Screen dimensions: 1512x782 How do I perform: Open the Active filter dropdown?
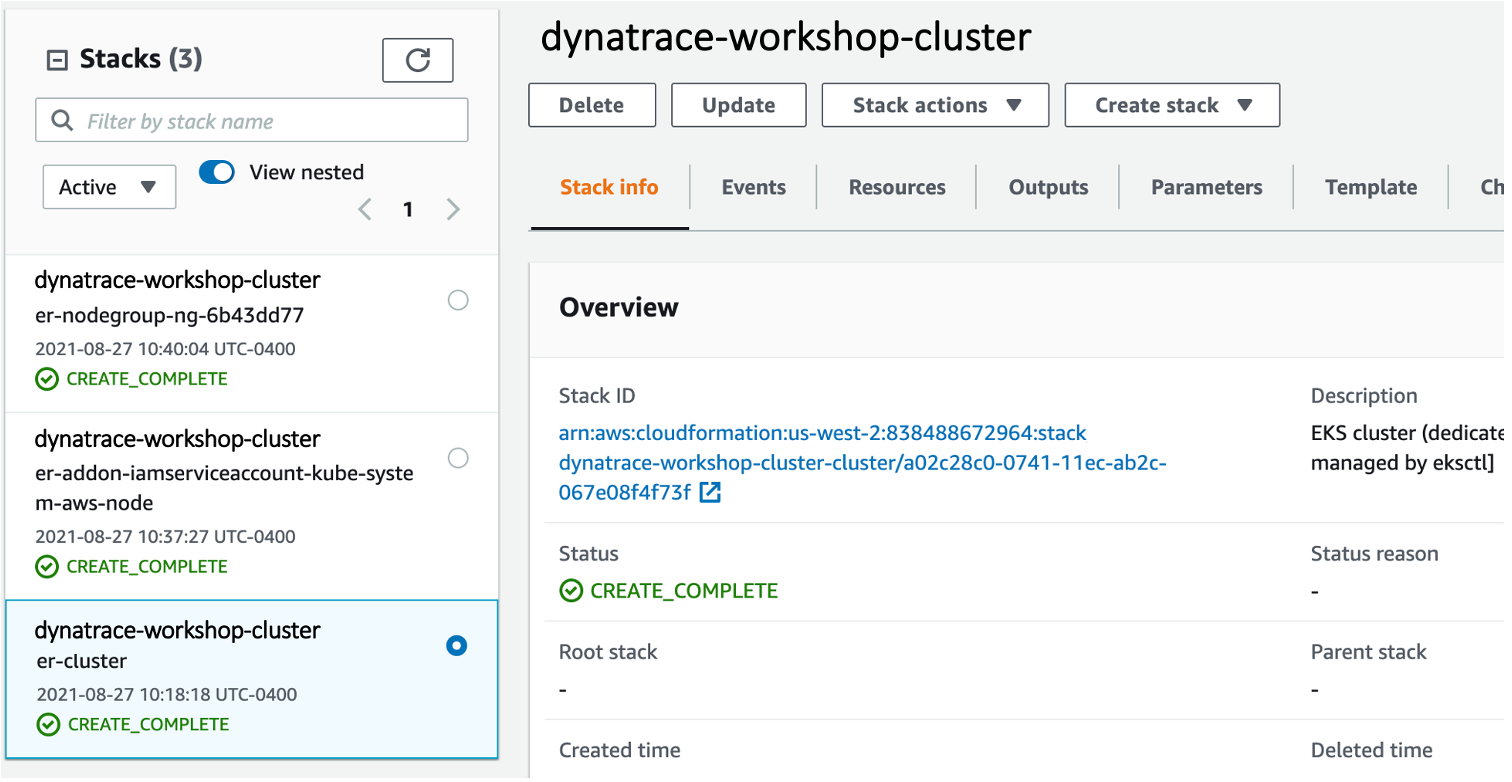tap(109, 187)
